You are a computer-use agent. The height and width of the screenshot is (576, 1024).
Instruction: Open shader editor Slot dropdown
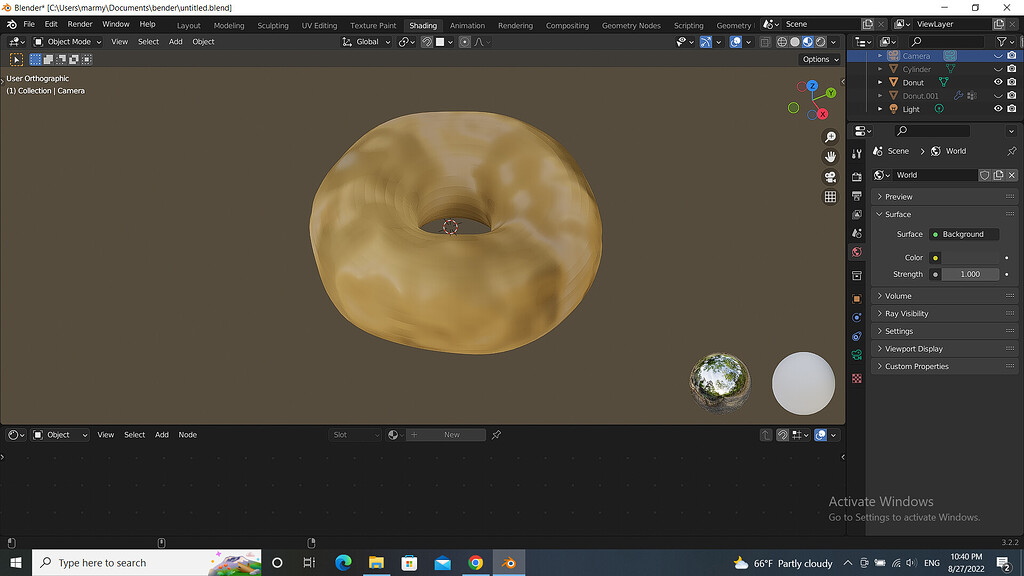(x=355, y=435)
